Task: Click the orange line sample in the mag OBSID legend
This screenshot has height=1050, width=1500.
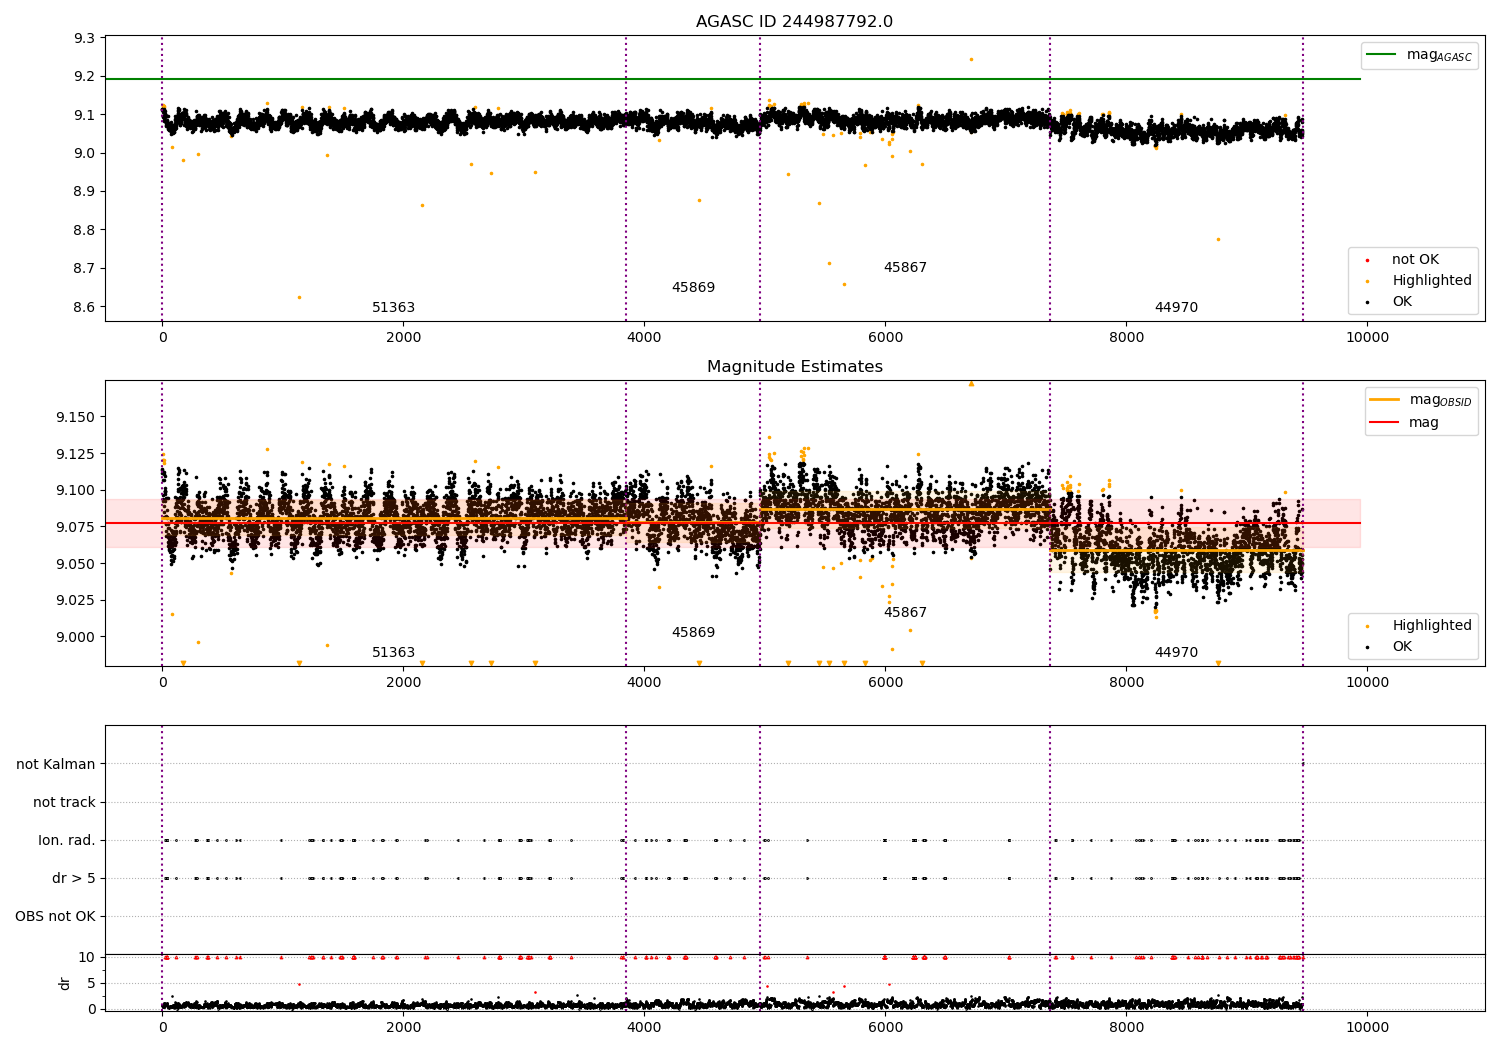Action: pos(1384,400)
